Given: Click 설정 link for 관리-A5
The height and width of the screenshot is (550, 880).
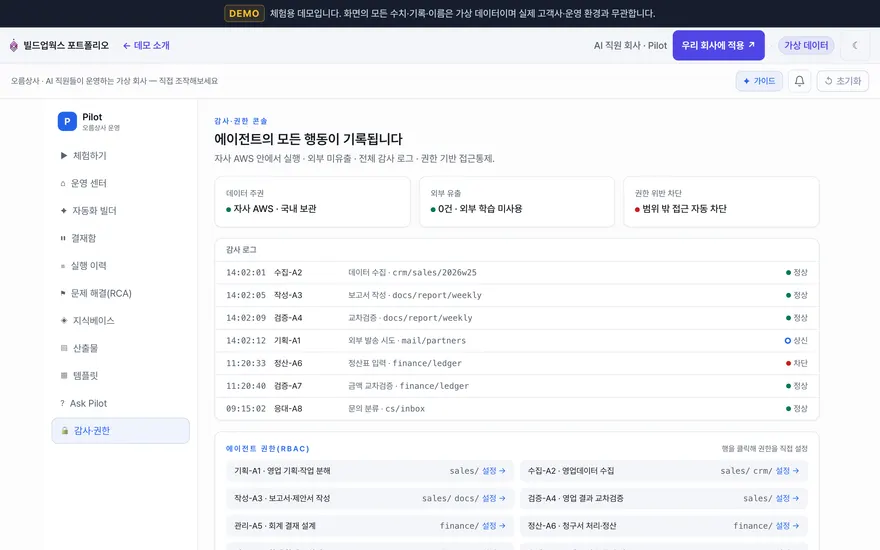Looking at the screenshot, I should pos(494,526).
